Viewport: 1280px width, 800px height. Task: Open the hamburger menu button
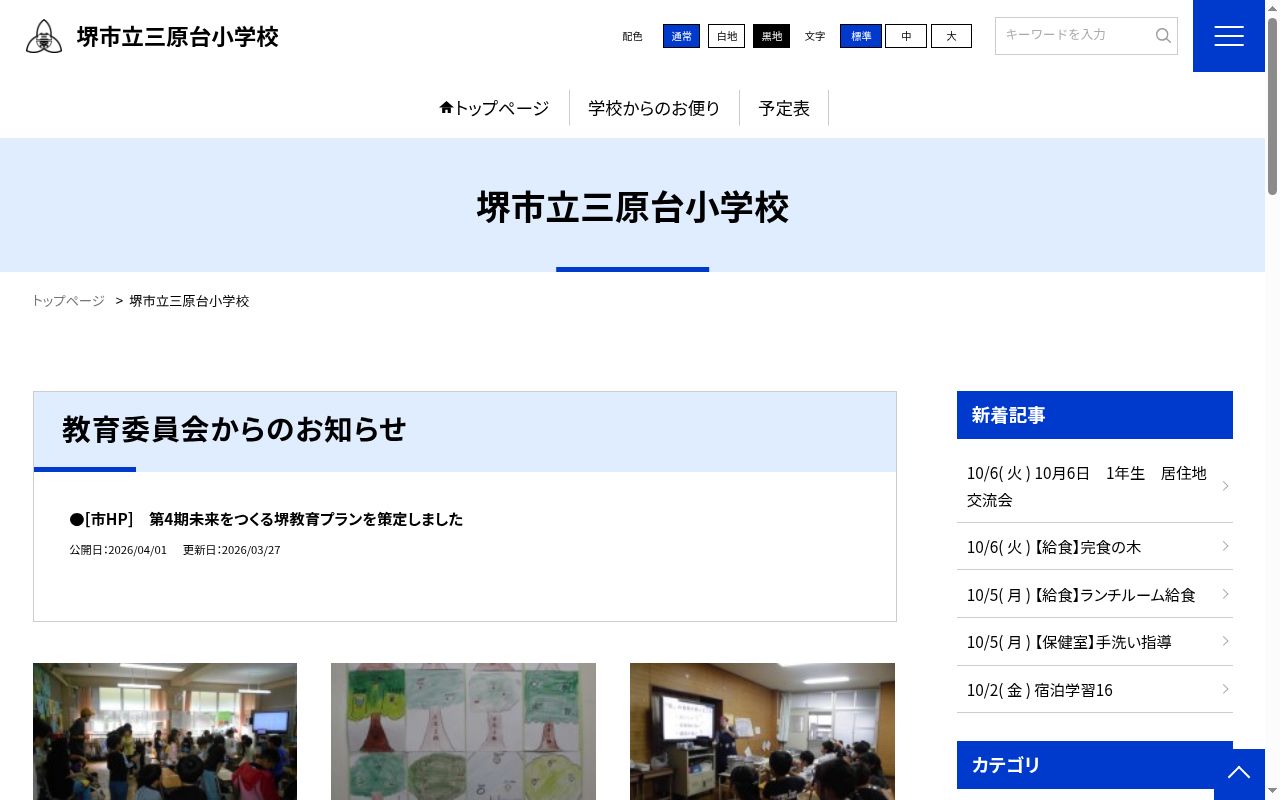tap(1228, 36)
